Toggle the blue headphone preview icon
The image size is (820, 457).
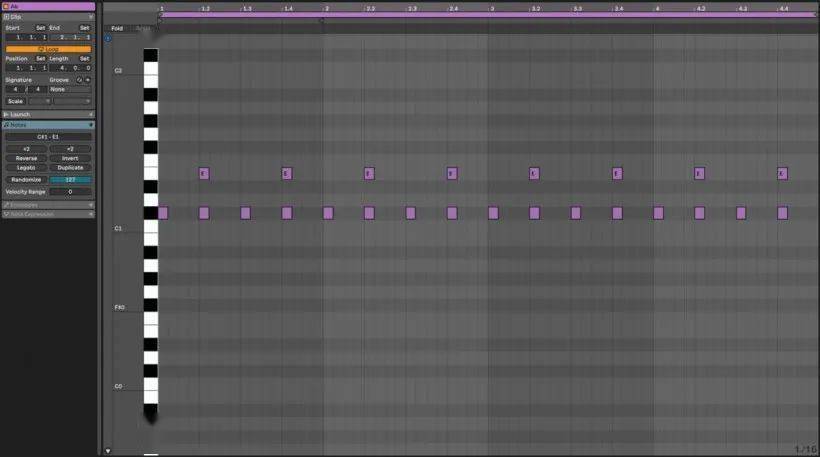click(108, 38)
